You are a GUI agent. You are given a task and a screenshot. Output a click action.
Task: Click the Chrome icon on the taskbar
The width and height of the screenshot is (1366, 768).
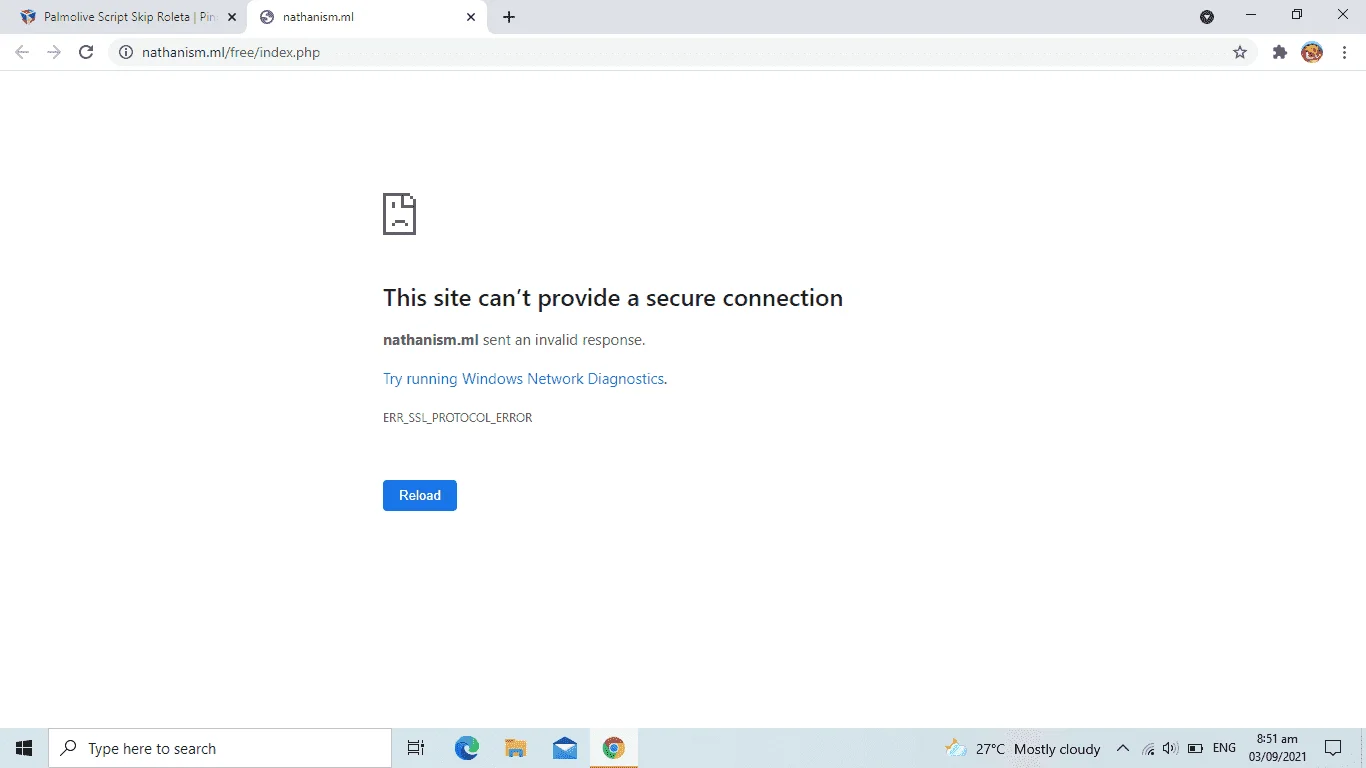click(x=613, y=748)
